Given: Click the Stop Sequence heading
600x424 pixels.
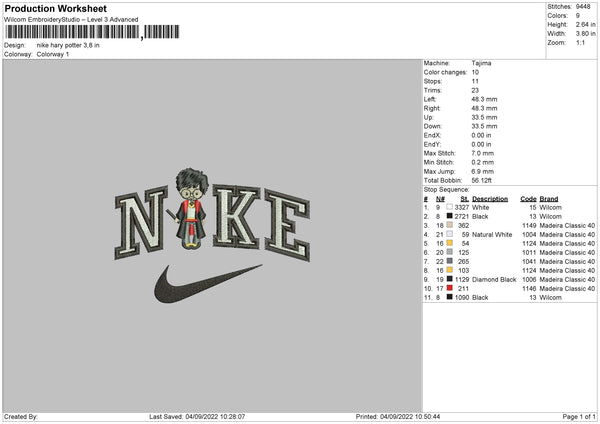Looking at the screenshot, I should (x=446, y=189).
